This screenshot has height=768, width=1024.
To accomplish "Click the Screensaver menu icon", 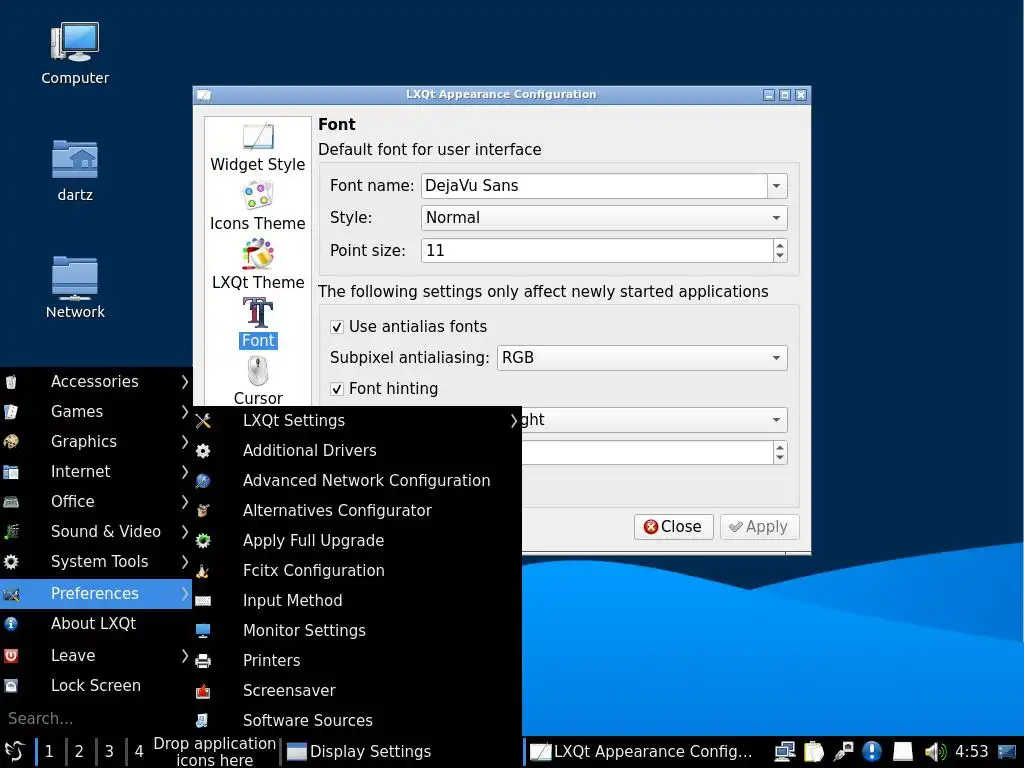I will [x=203, y=691].
